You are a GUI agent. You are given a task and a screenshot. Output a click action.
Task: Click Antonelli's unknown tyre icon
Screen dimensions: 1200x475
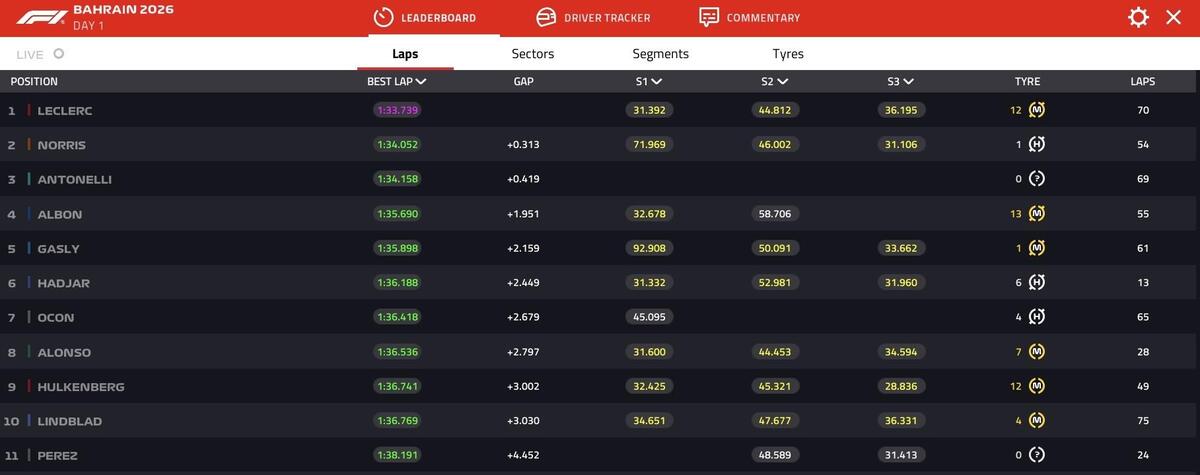[1037, 179]
